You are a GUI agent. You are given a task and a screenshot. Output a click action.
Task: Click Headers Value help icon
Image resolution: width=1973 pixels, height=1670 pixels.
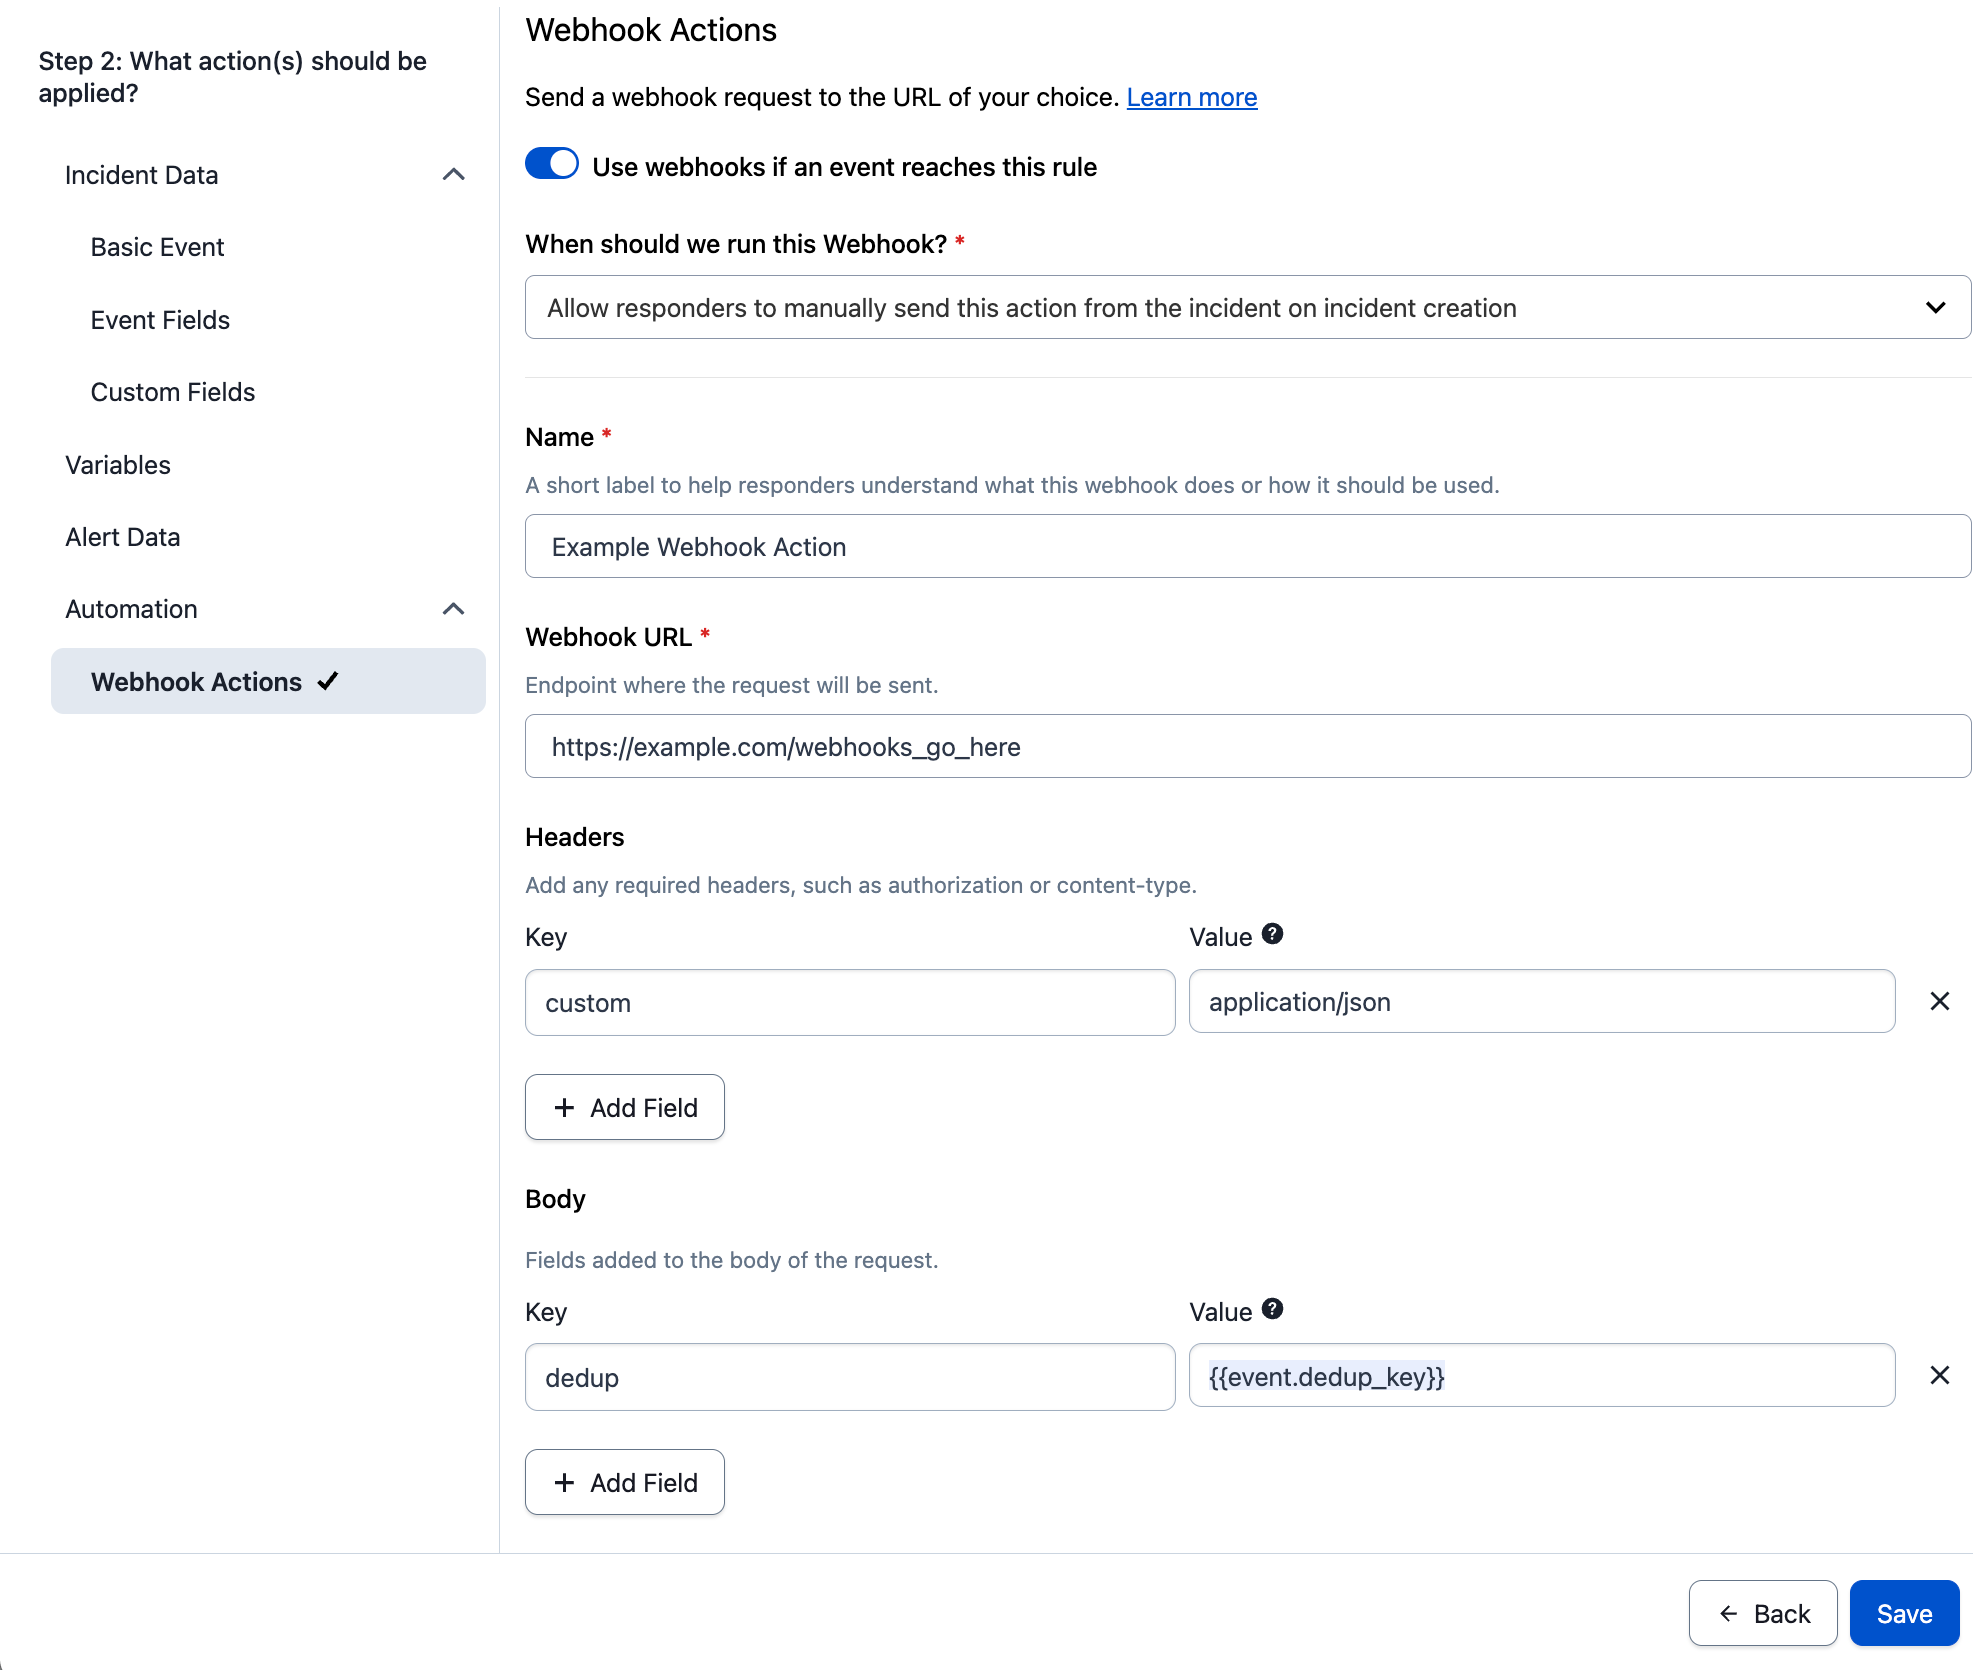[1272, 934]
